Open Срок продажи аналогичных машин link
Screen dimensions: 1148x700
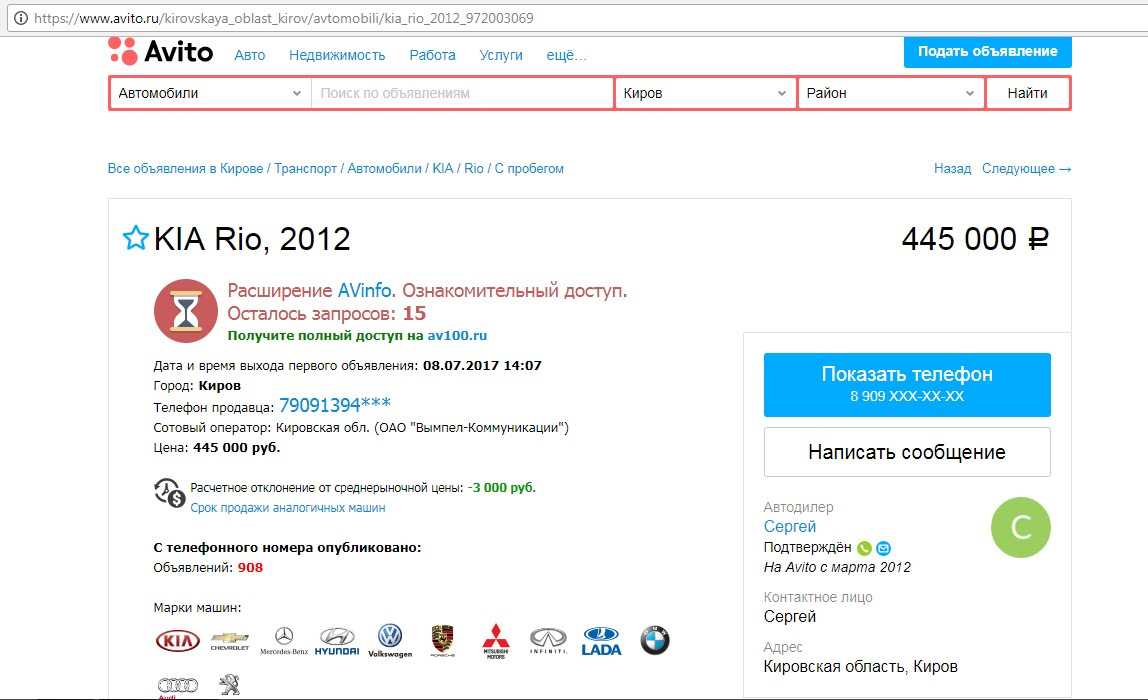pyautogui.click(x=288, y=507)
